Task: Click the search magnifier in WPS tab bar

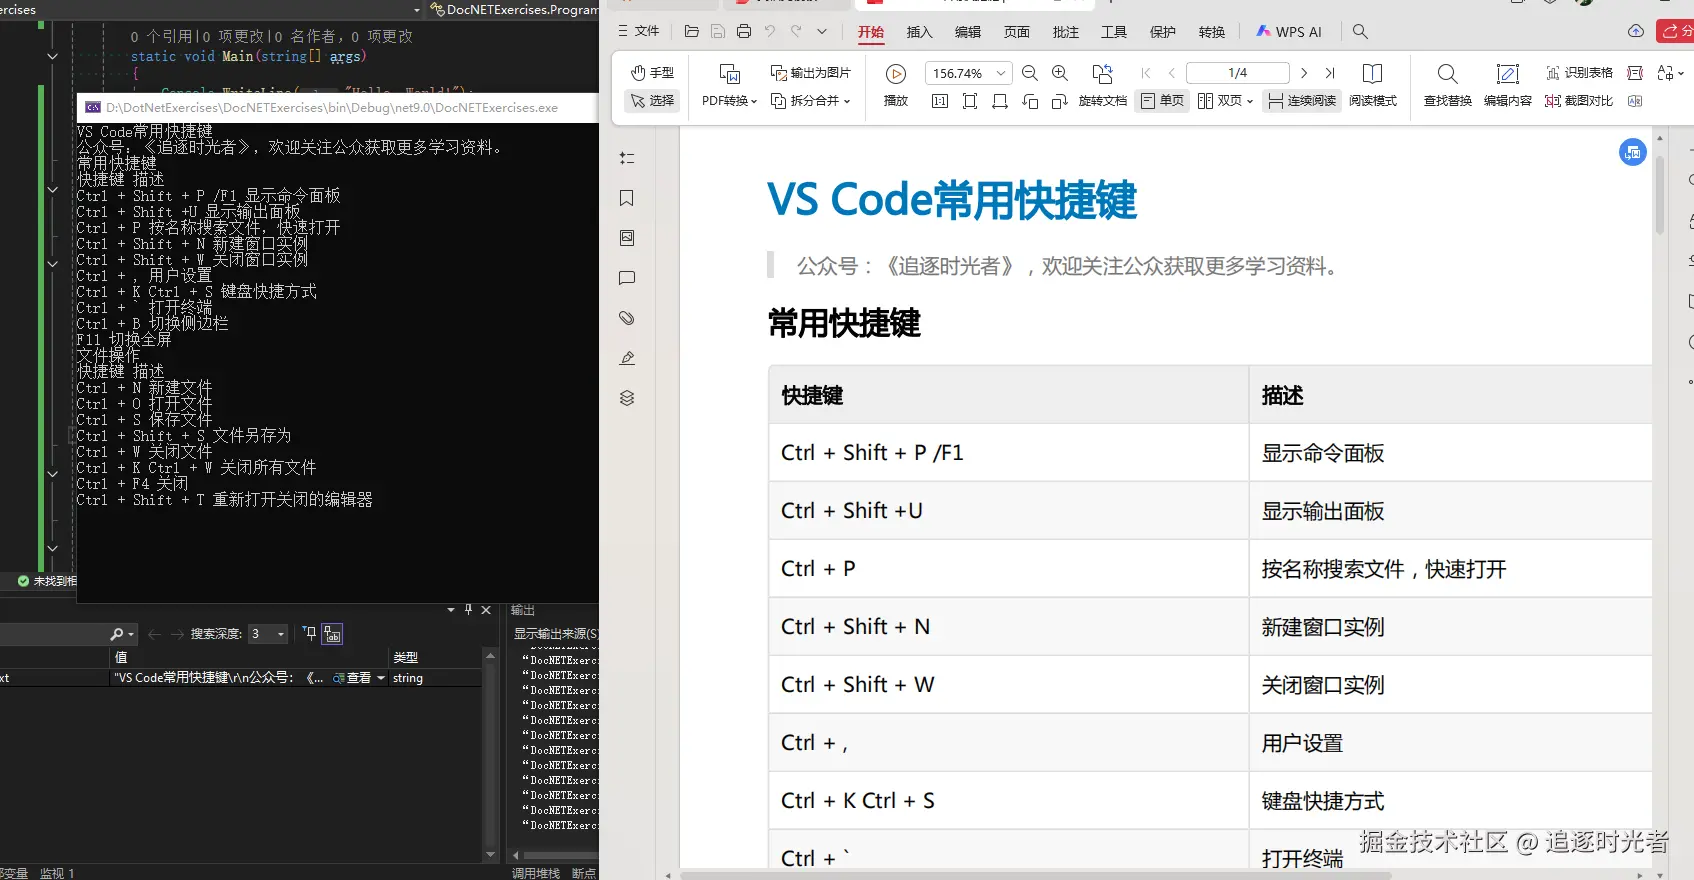Action: (1360, 32)
